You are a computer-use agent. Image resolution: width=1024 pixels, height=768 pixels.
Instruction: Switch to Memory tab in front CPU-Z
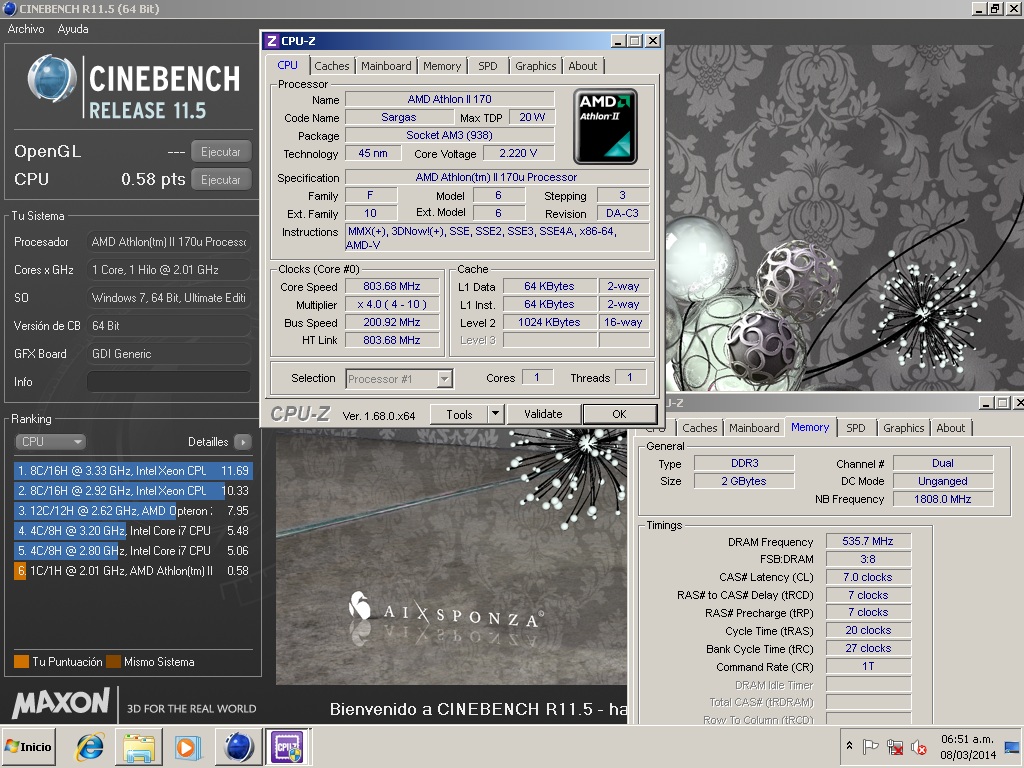point(441,66)
